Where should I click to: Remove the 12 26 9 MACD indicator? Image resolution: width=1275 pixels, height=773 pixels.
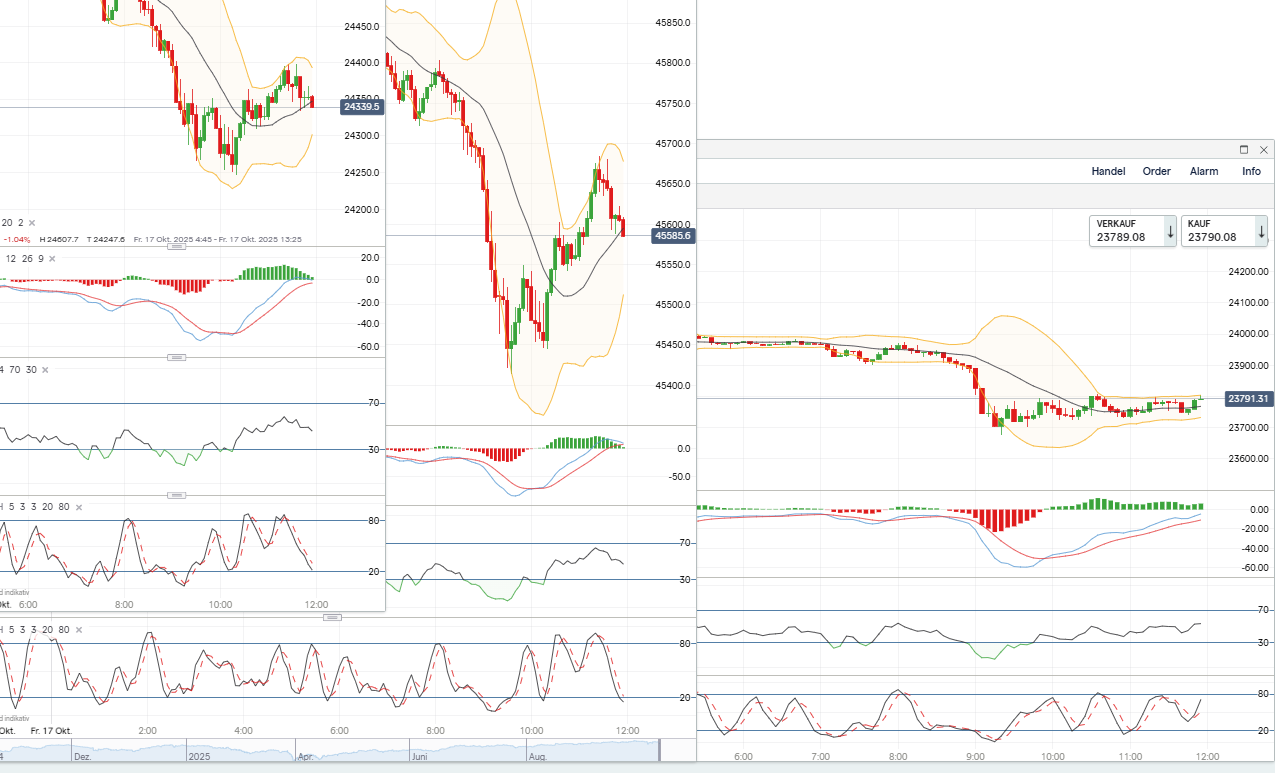coord(54,259)
